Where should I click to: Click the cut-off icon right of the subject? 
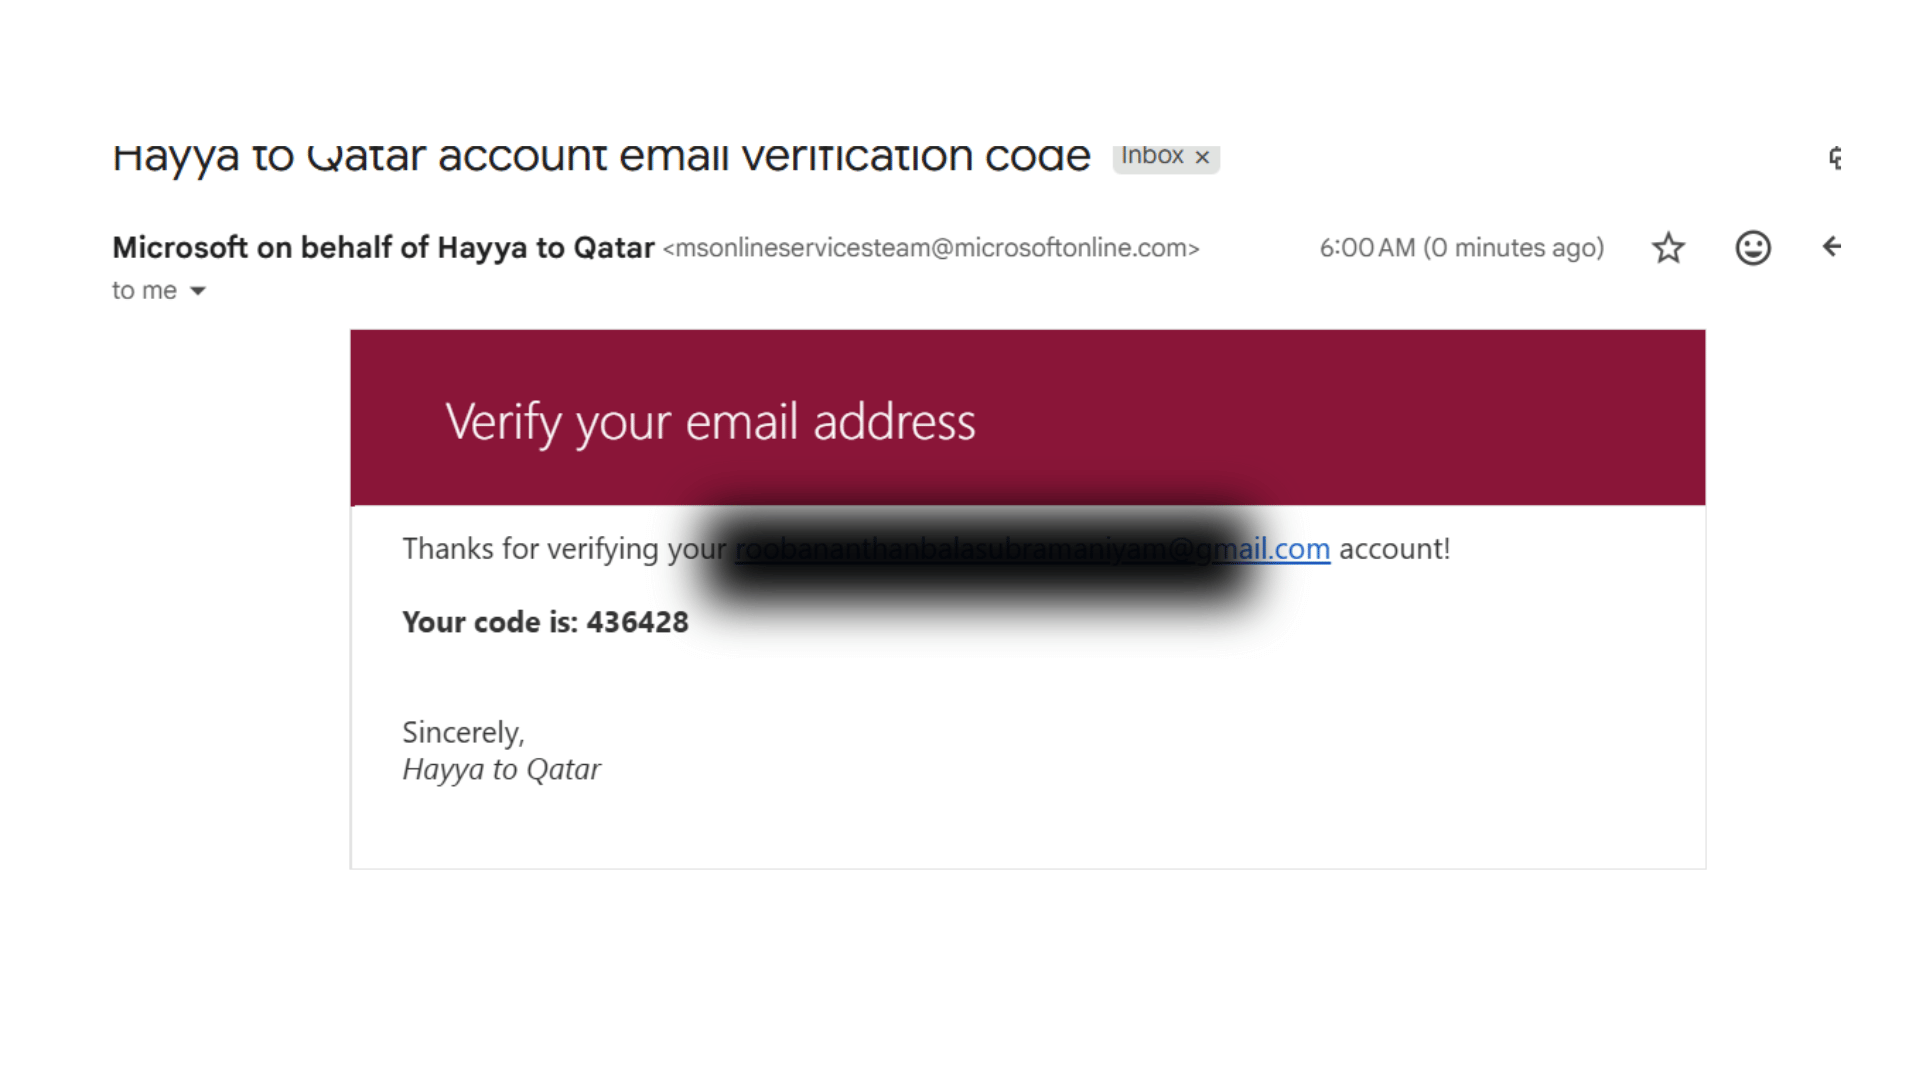click(x=1835, y=157)
